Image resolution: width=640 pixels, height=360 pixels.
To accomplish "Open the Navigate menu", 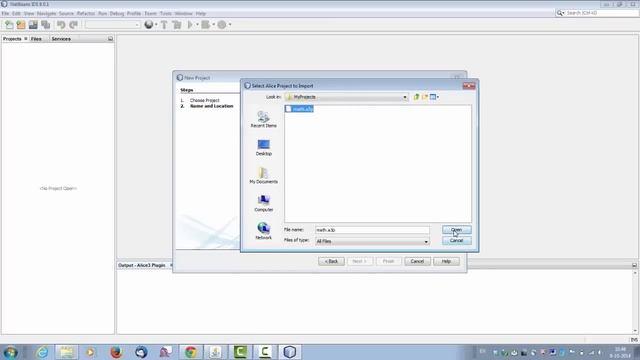I will (x=47, y=13).
